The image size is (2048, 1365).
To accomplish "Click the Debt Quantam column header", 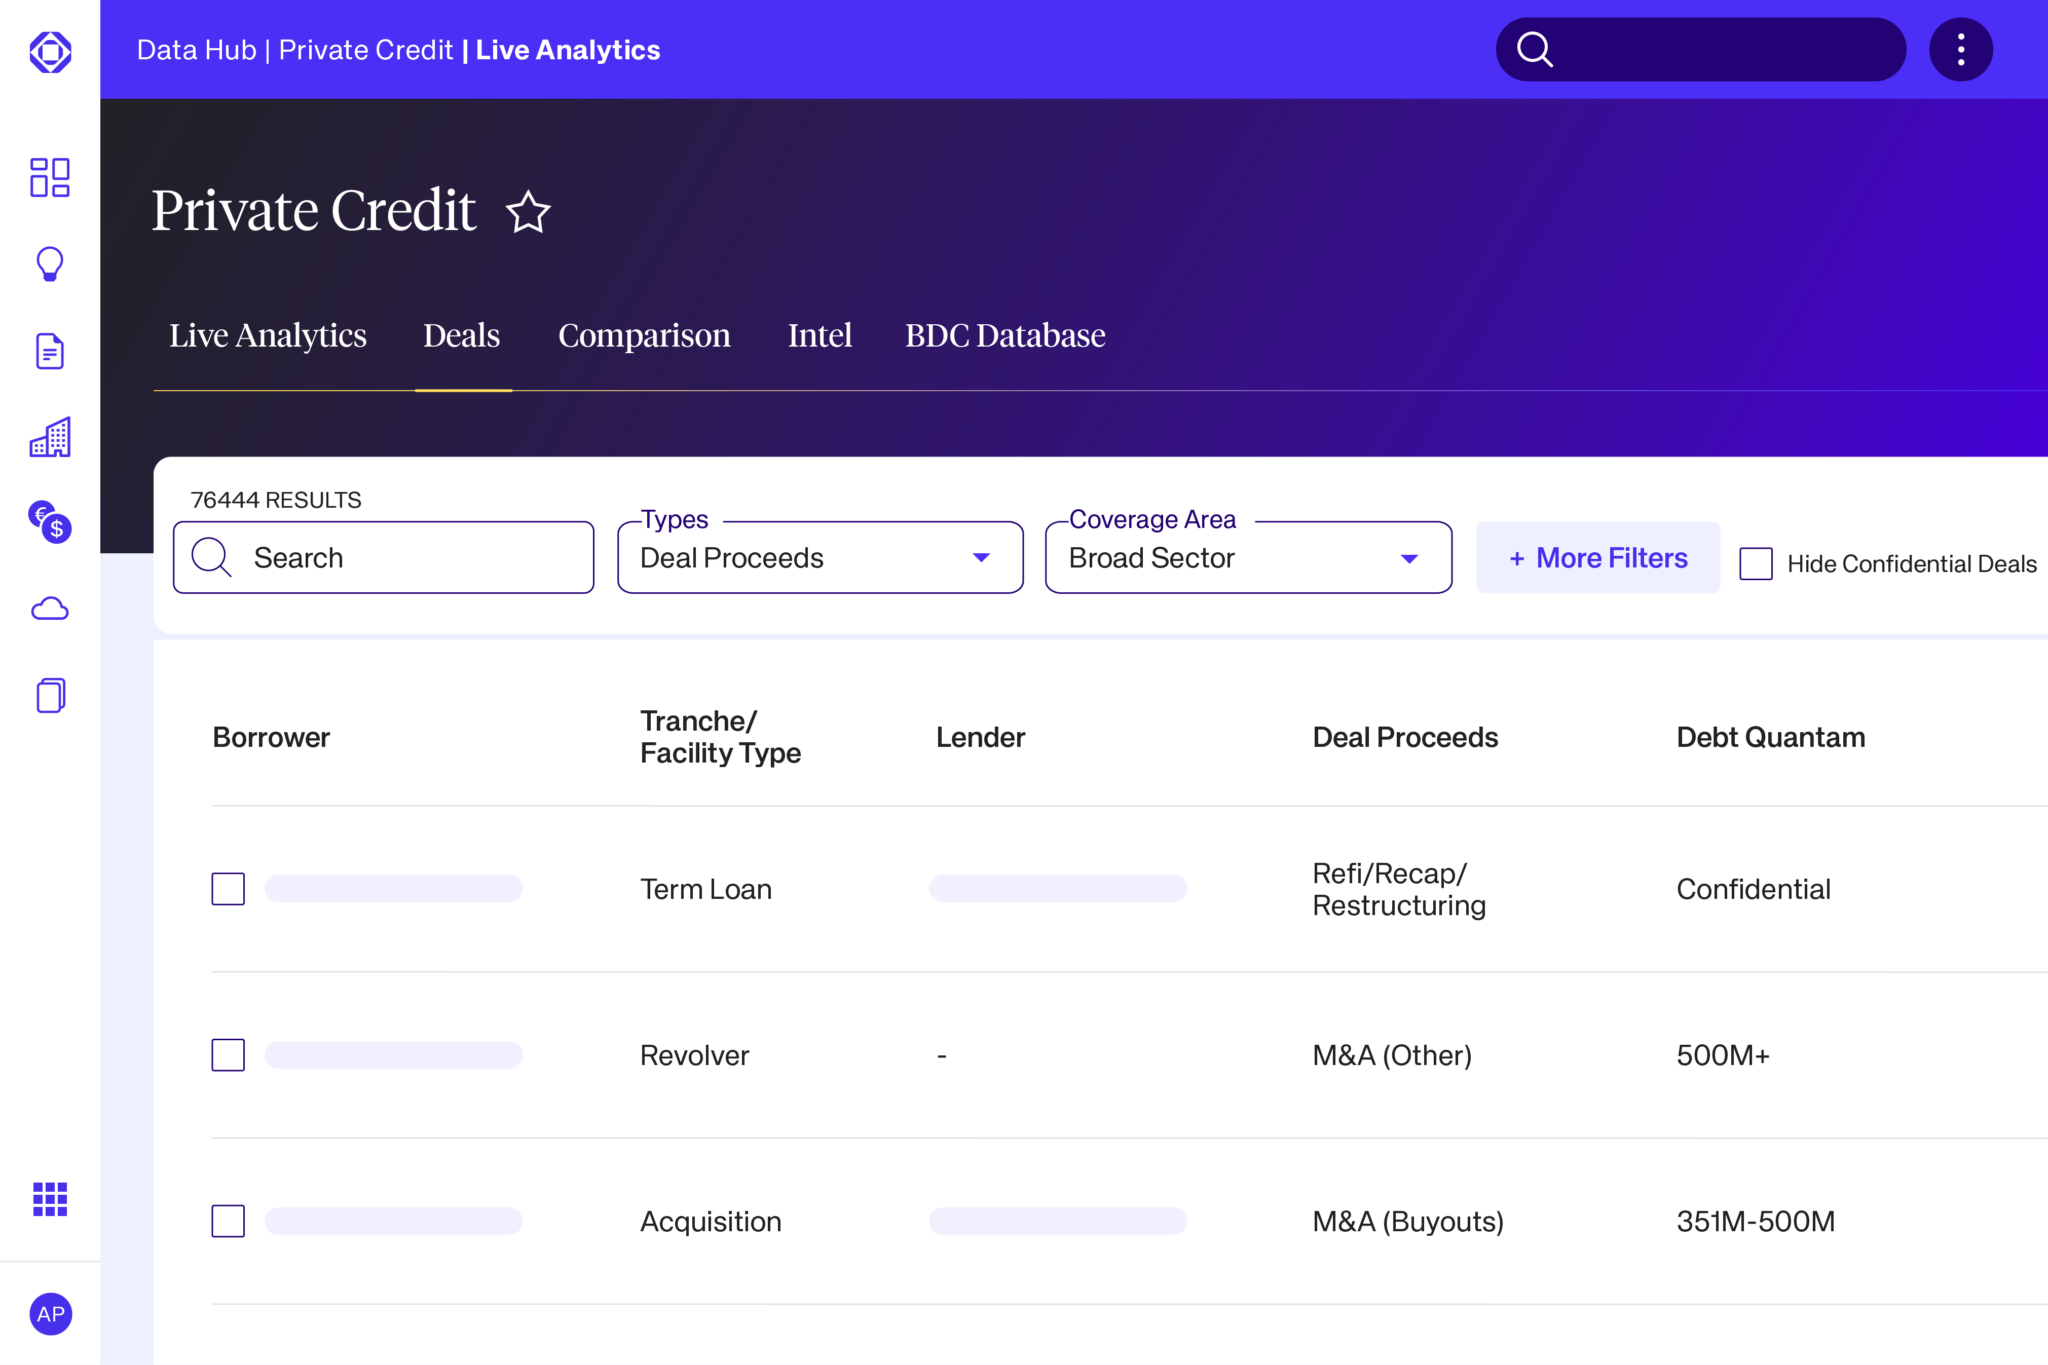I will tap(1771, 737).
